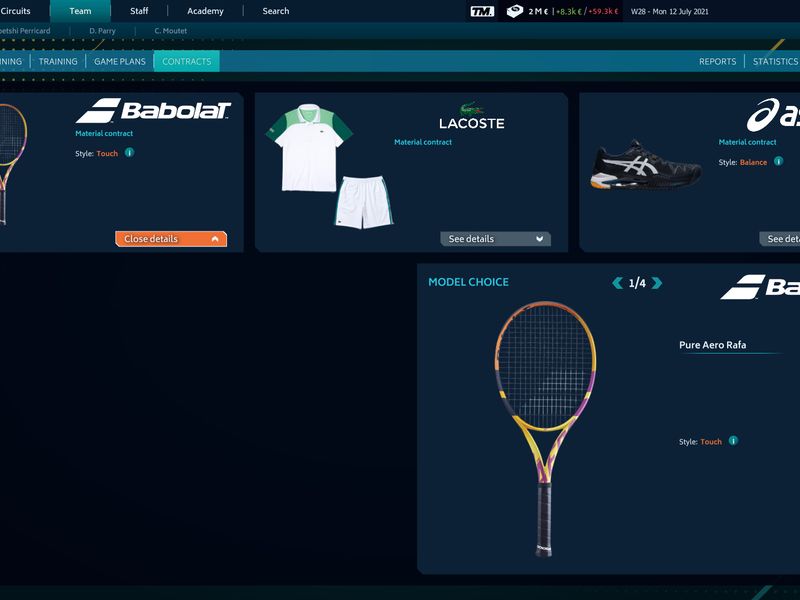The height and width of the screenshot is (600, 800).
Task: Select player D. Parry
Action: pos(103,31)
